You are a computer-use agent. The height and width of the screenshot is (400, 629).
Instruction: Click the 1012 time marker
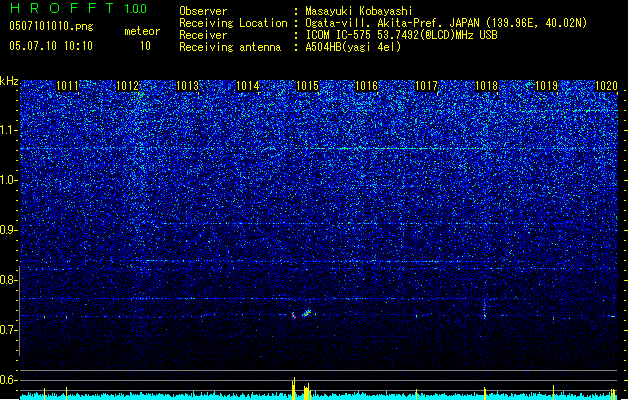click(128, 86)
